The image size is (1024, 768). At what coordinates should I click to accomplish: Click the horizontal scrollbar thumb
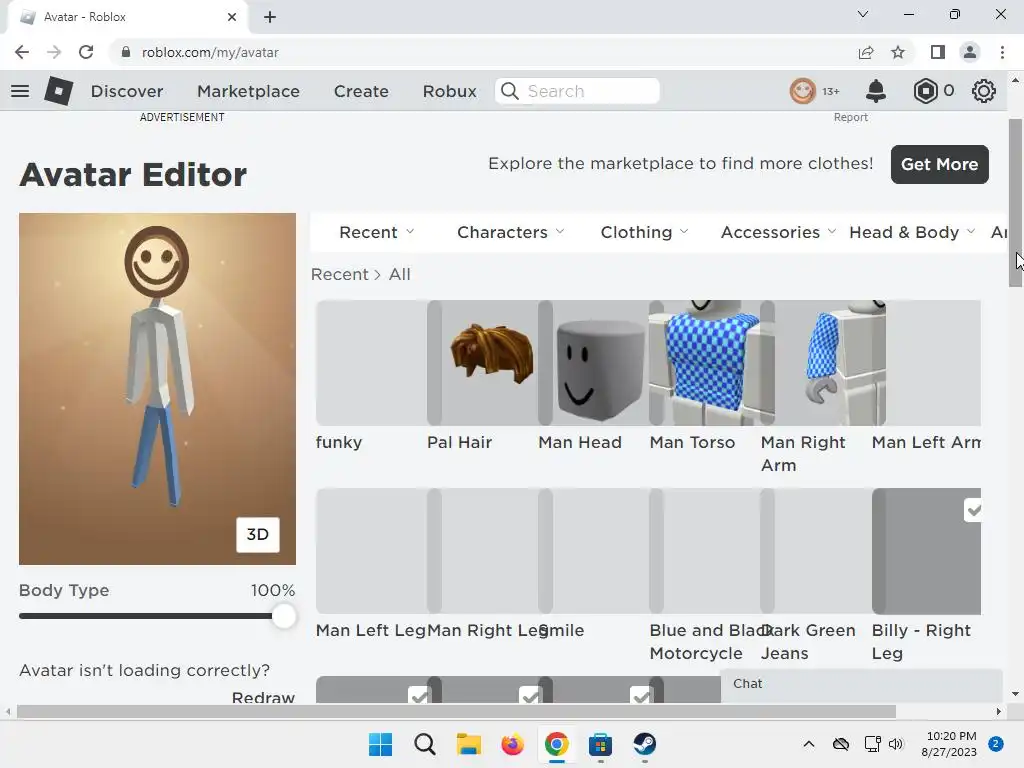(x=456, y=711)
